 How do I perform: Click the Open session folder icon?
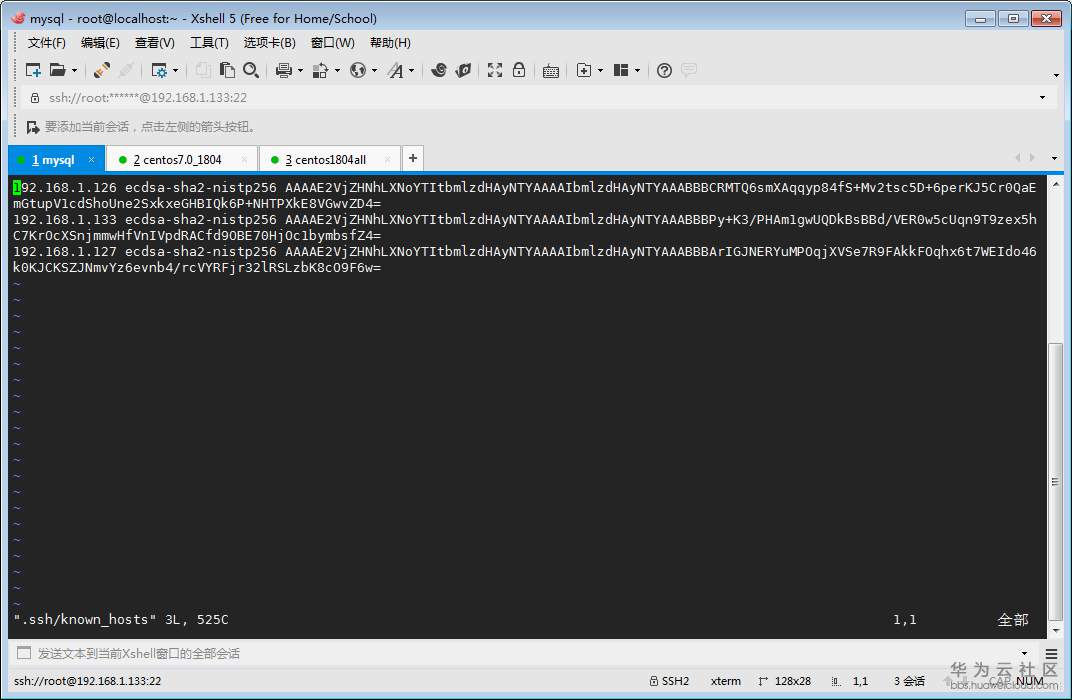coord(58,70)
